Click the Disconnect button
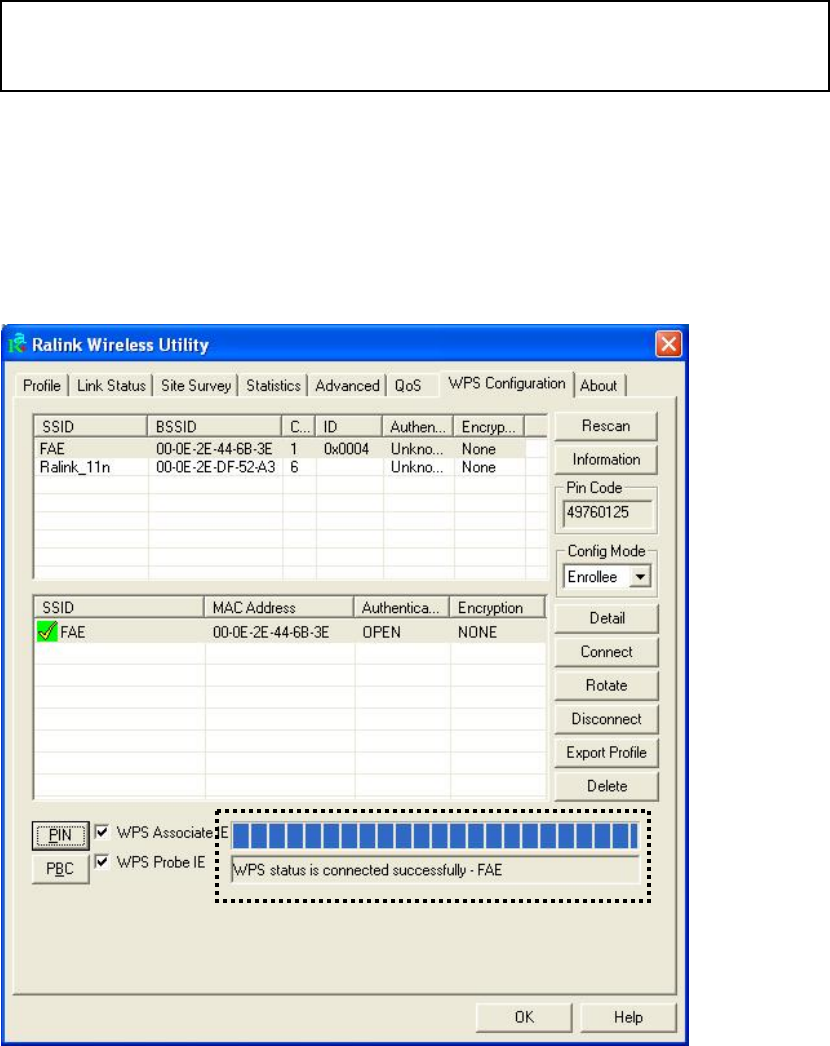The width and height of the screenshot is (830, 1046). pos(606,719)
